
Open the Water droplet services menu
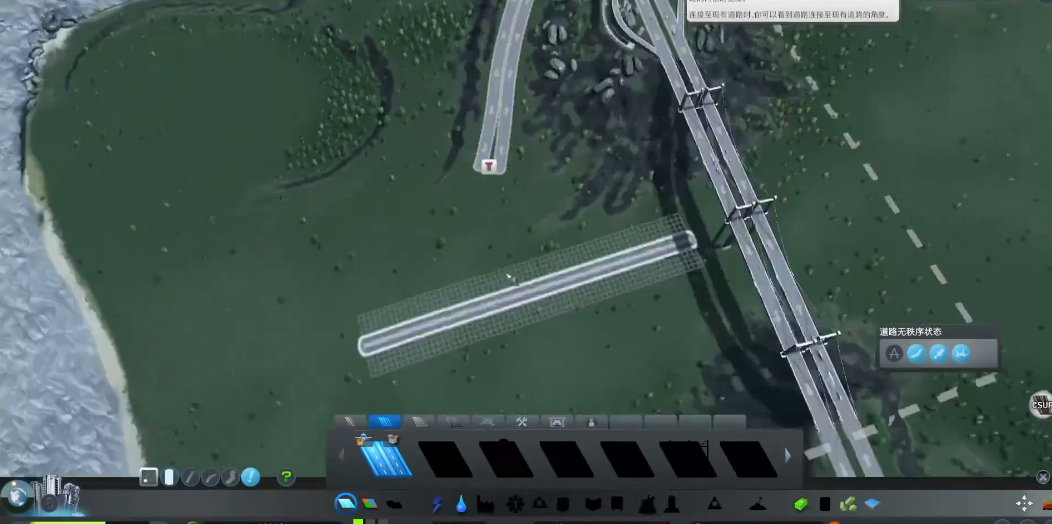[x=461, y=504]
